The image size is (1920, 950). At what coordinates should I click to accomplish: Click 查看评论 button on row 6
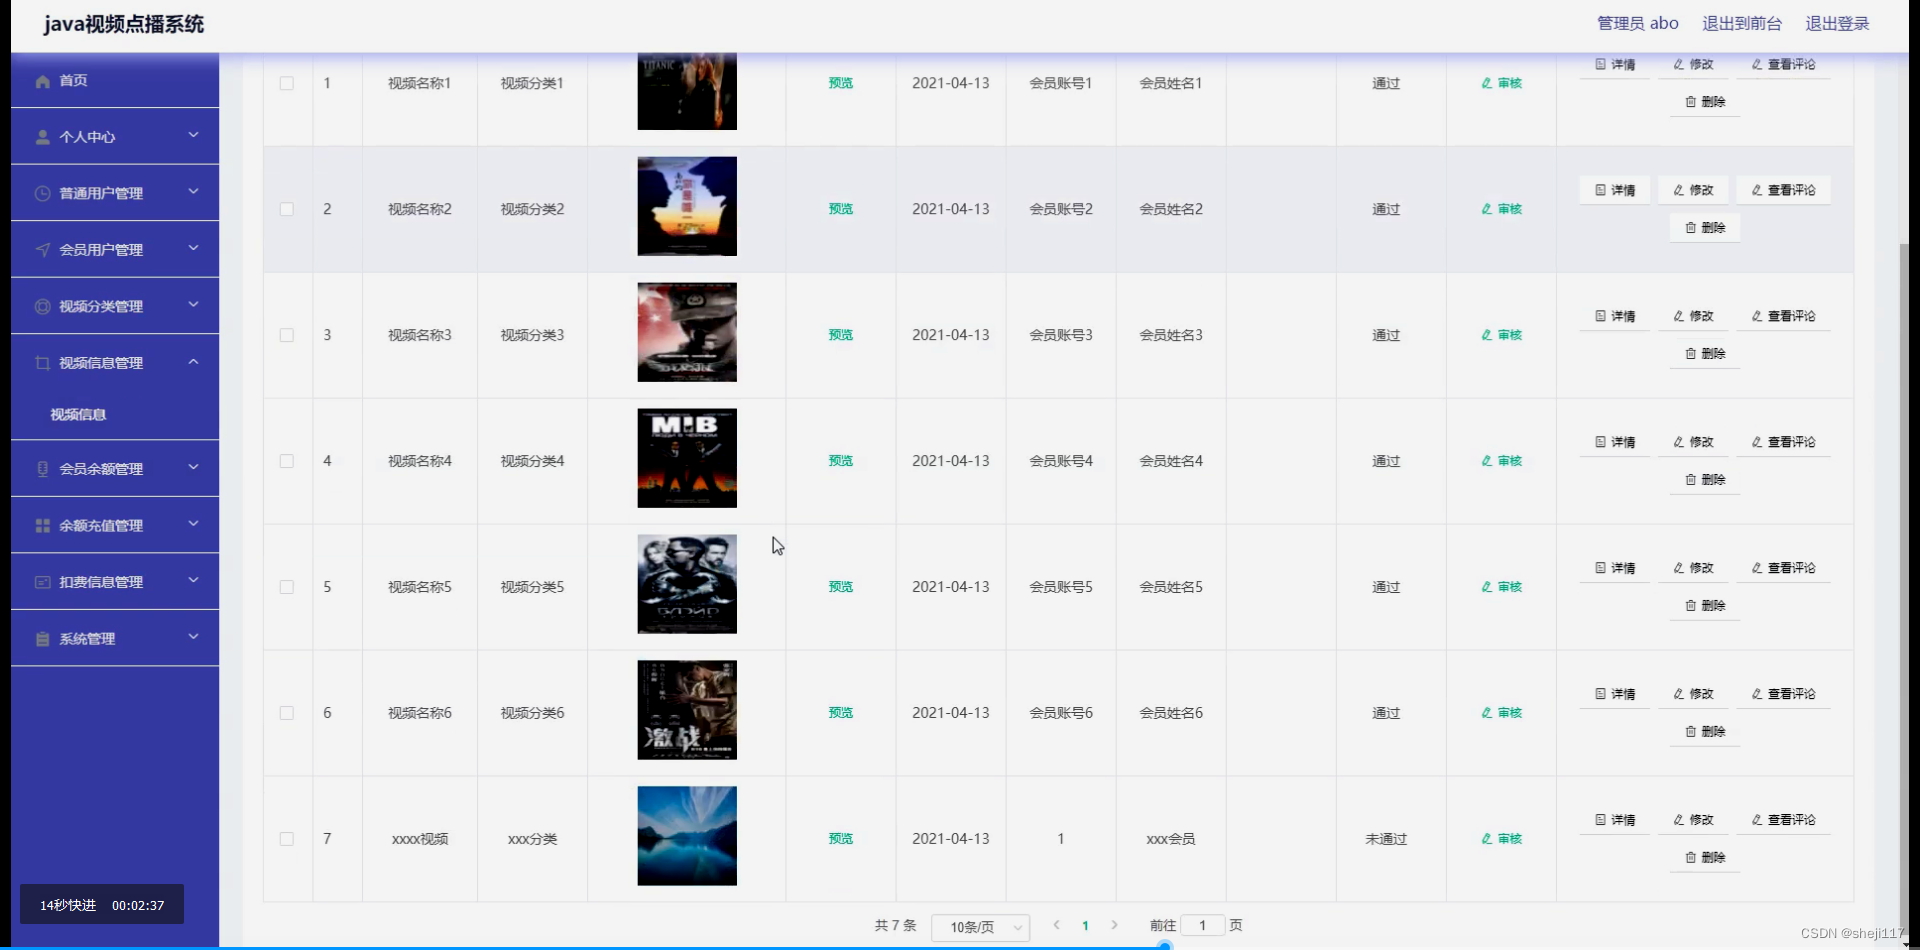click(1783, 693)
